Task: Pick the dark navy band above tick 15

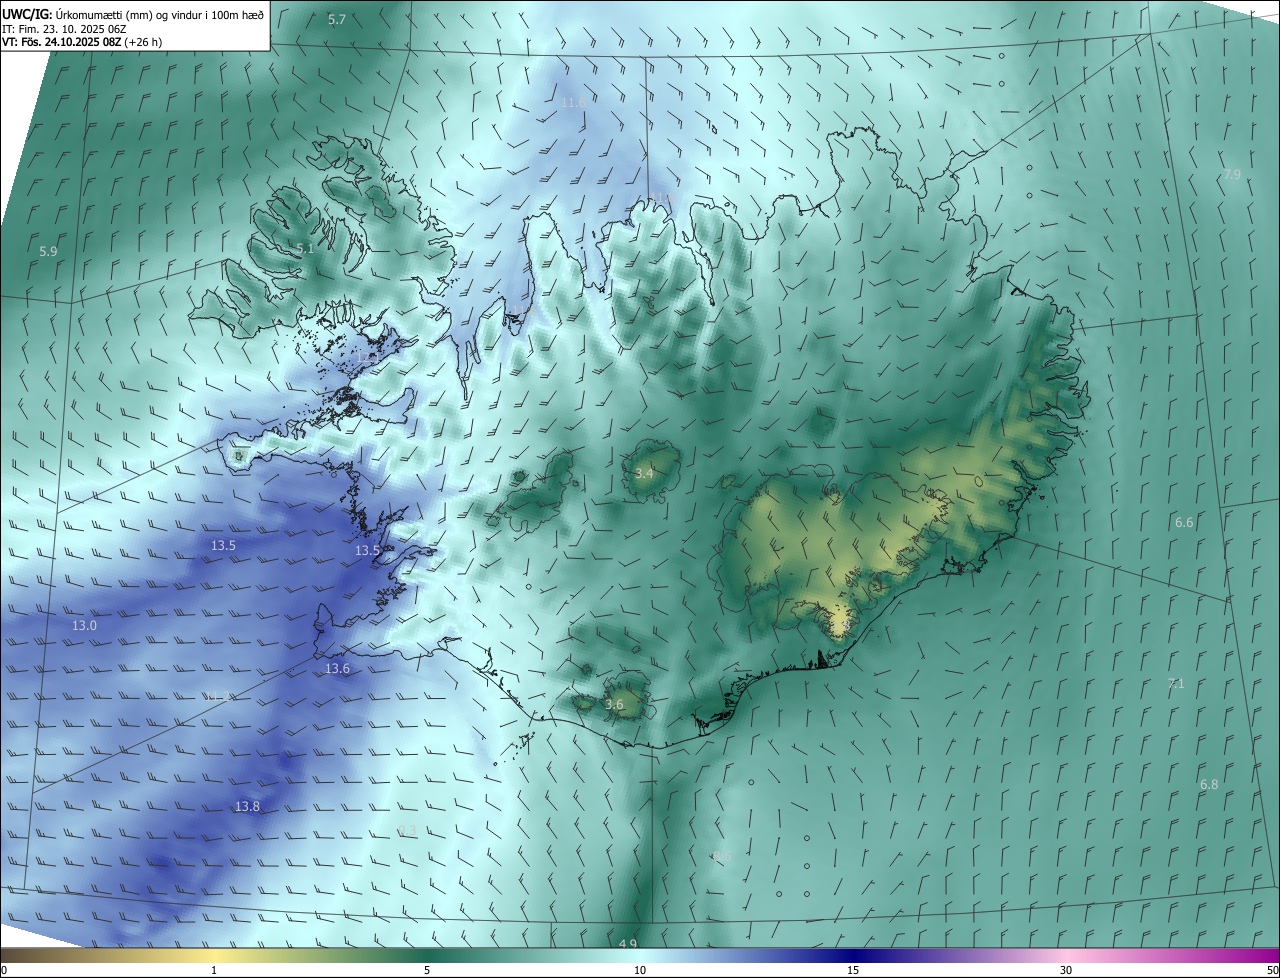Action: 853,956
